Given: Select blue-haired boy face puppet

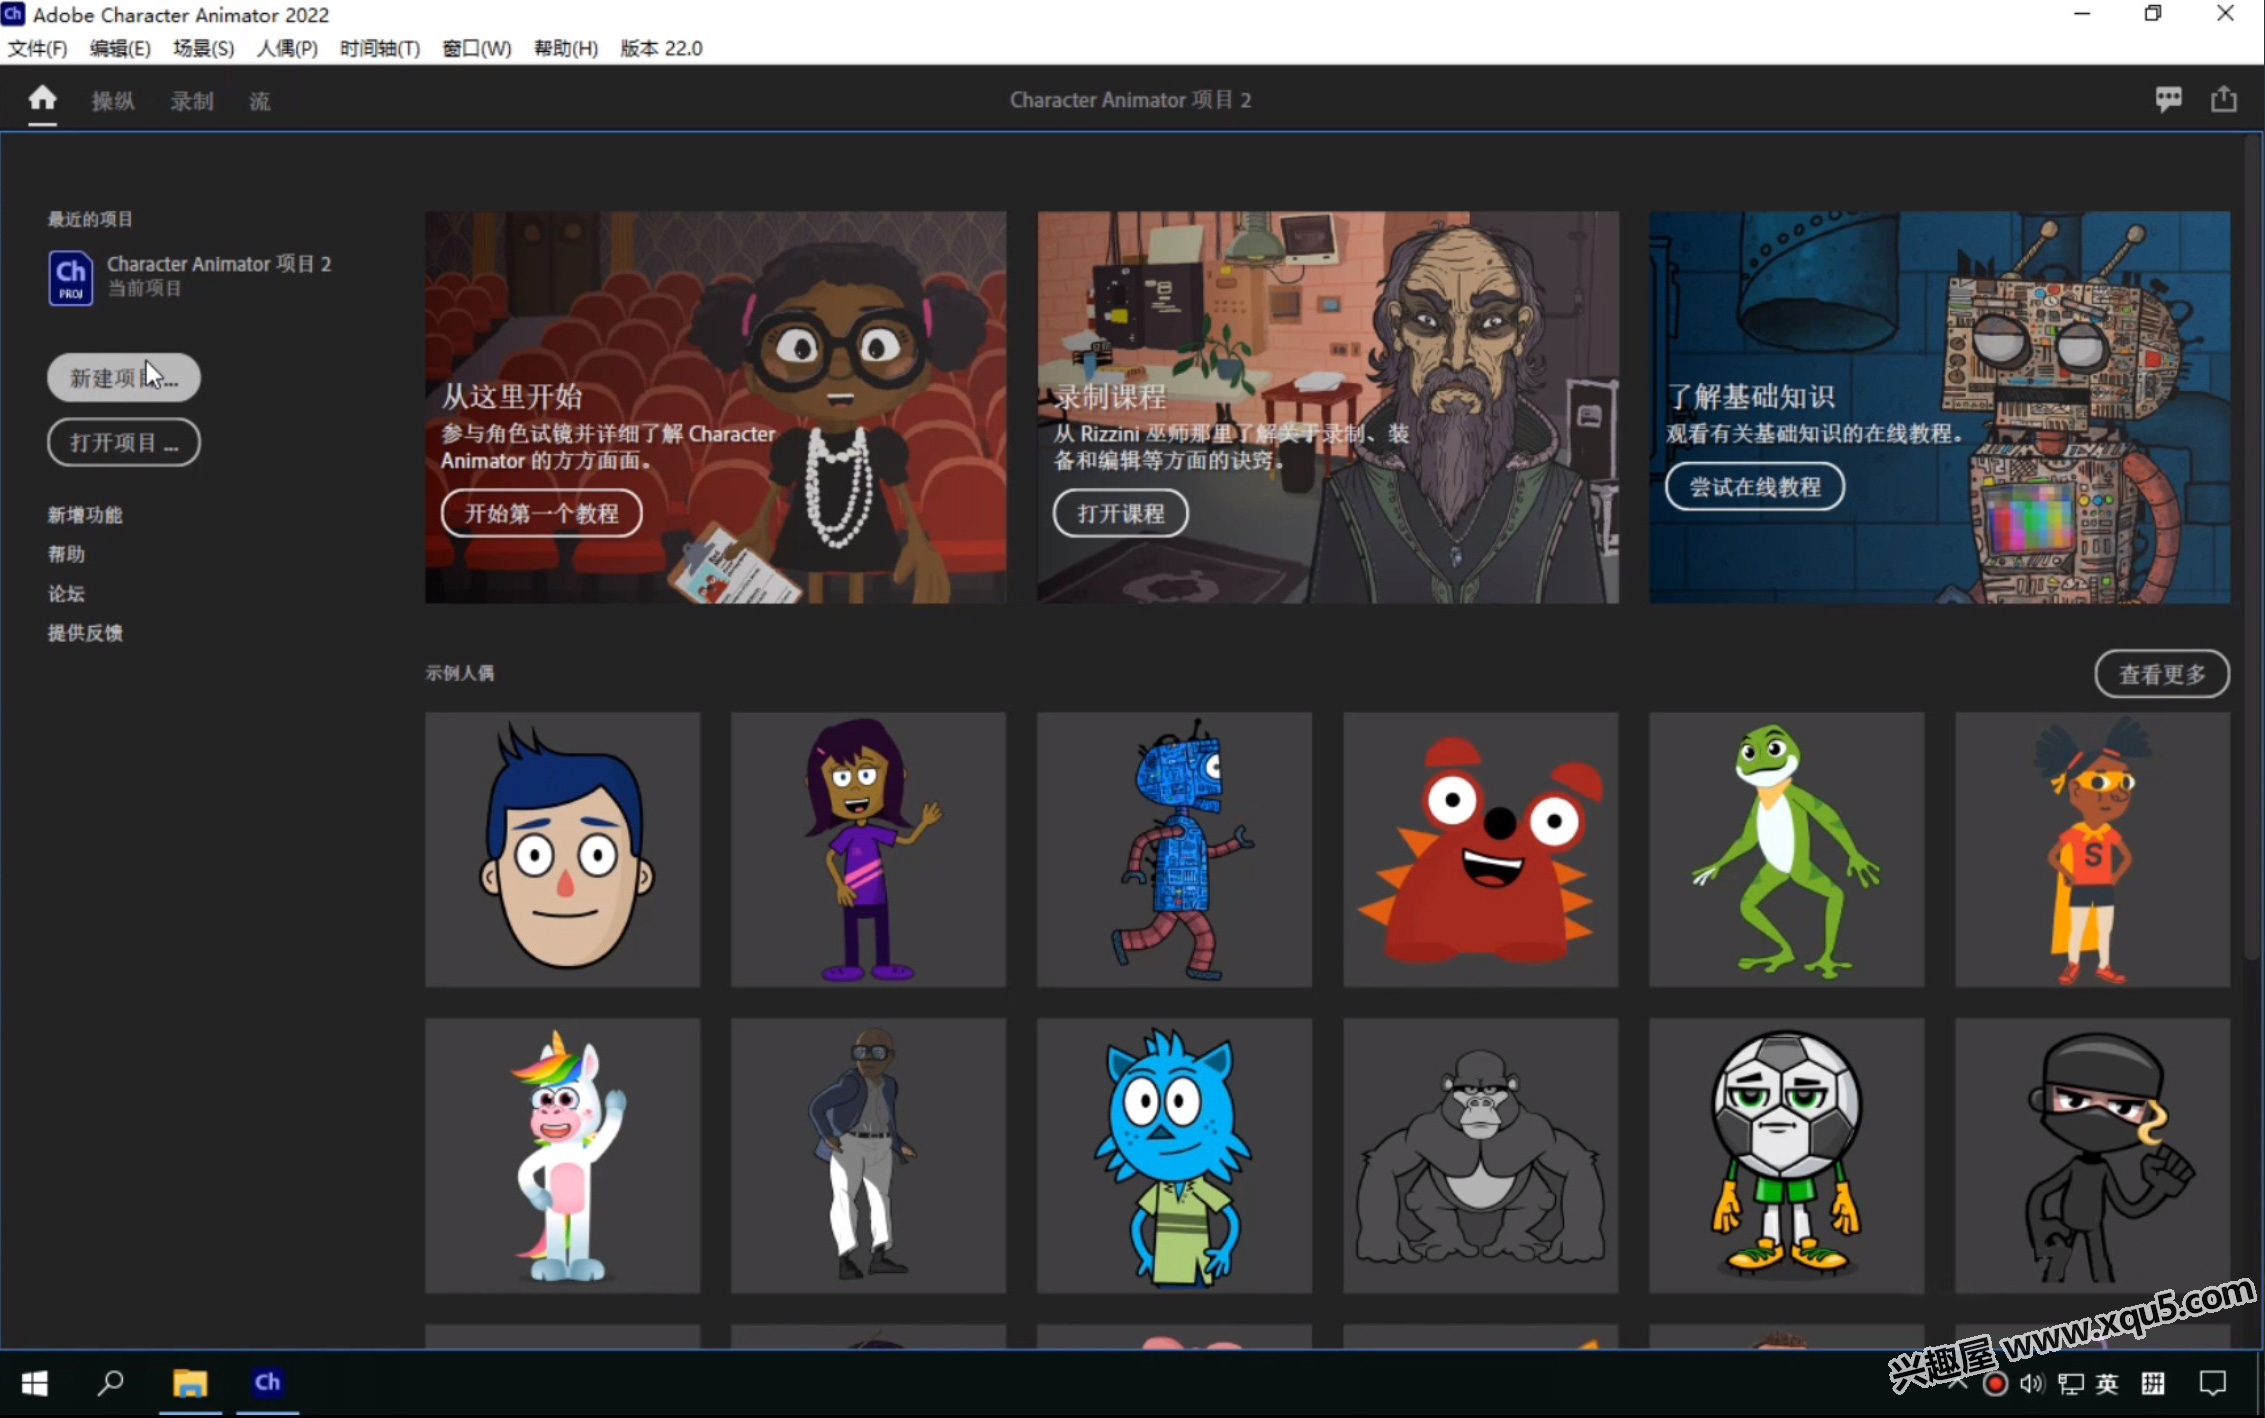Looking at the screenshot, I should click(x=563, y=850).
